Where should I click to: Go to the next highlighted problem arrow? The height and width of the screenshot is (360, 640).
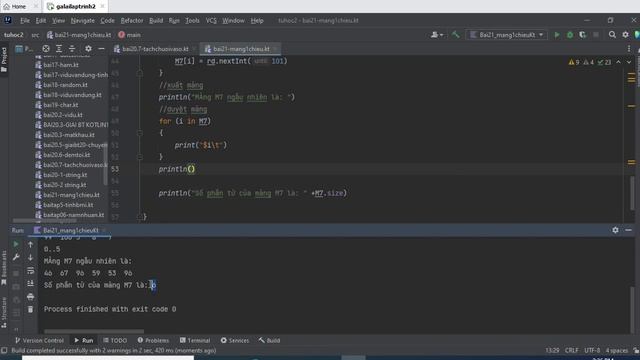629,62
